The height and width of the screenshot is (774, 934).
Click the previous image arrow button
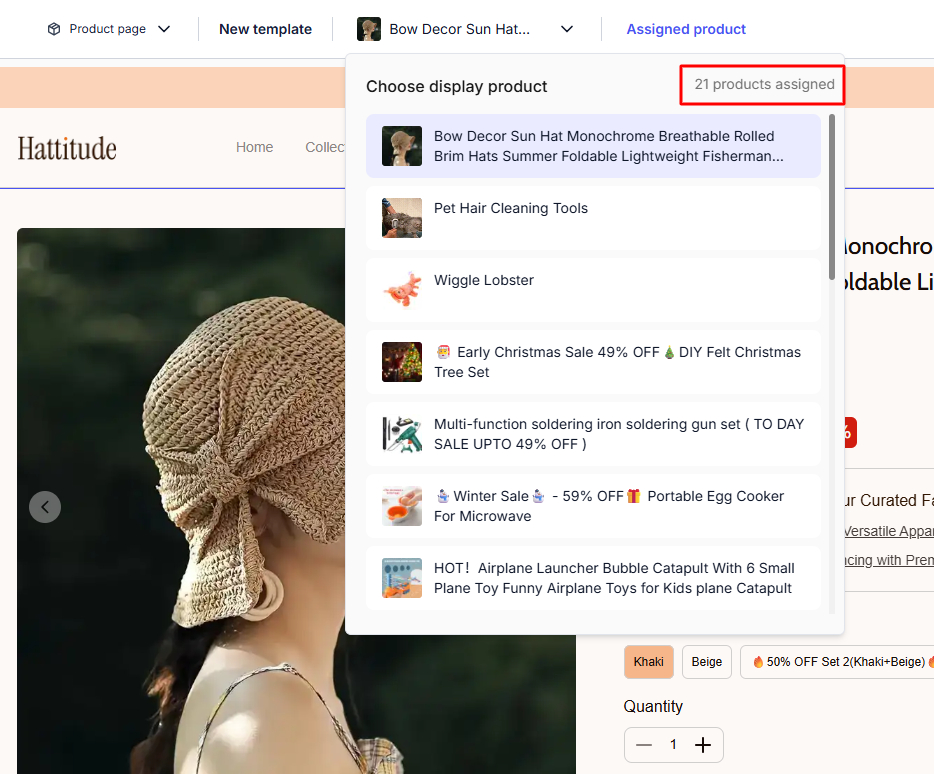(45, 507)
